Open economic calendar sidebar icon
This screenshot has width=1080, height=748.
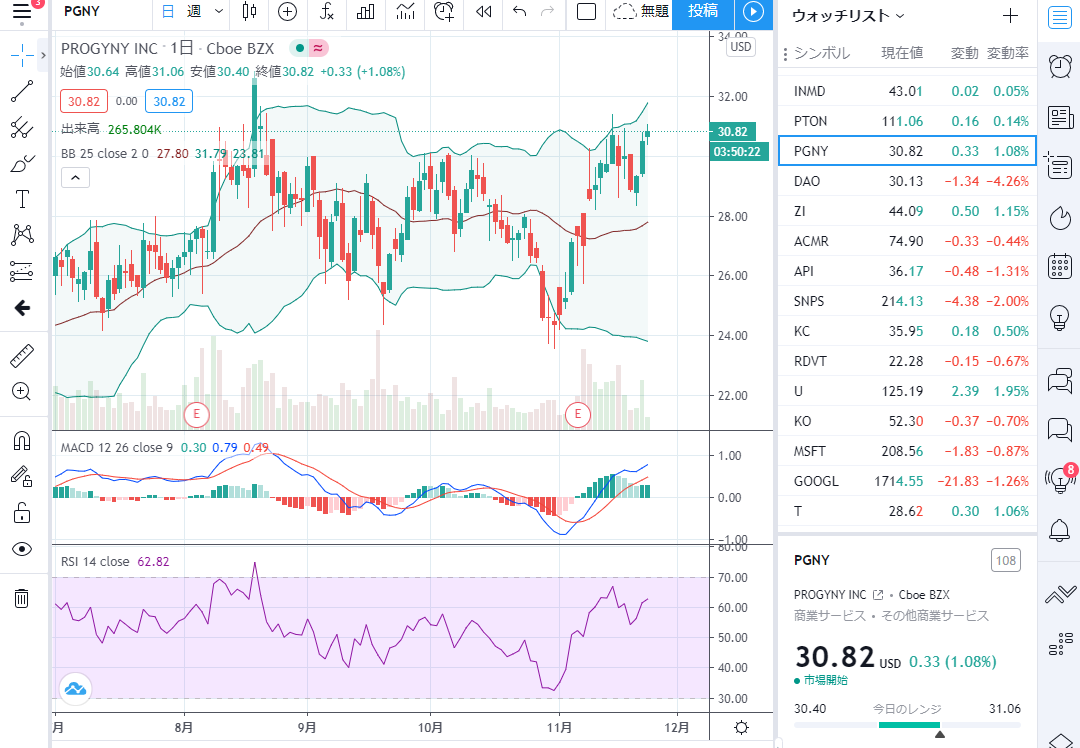point(1059,266)
